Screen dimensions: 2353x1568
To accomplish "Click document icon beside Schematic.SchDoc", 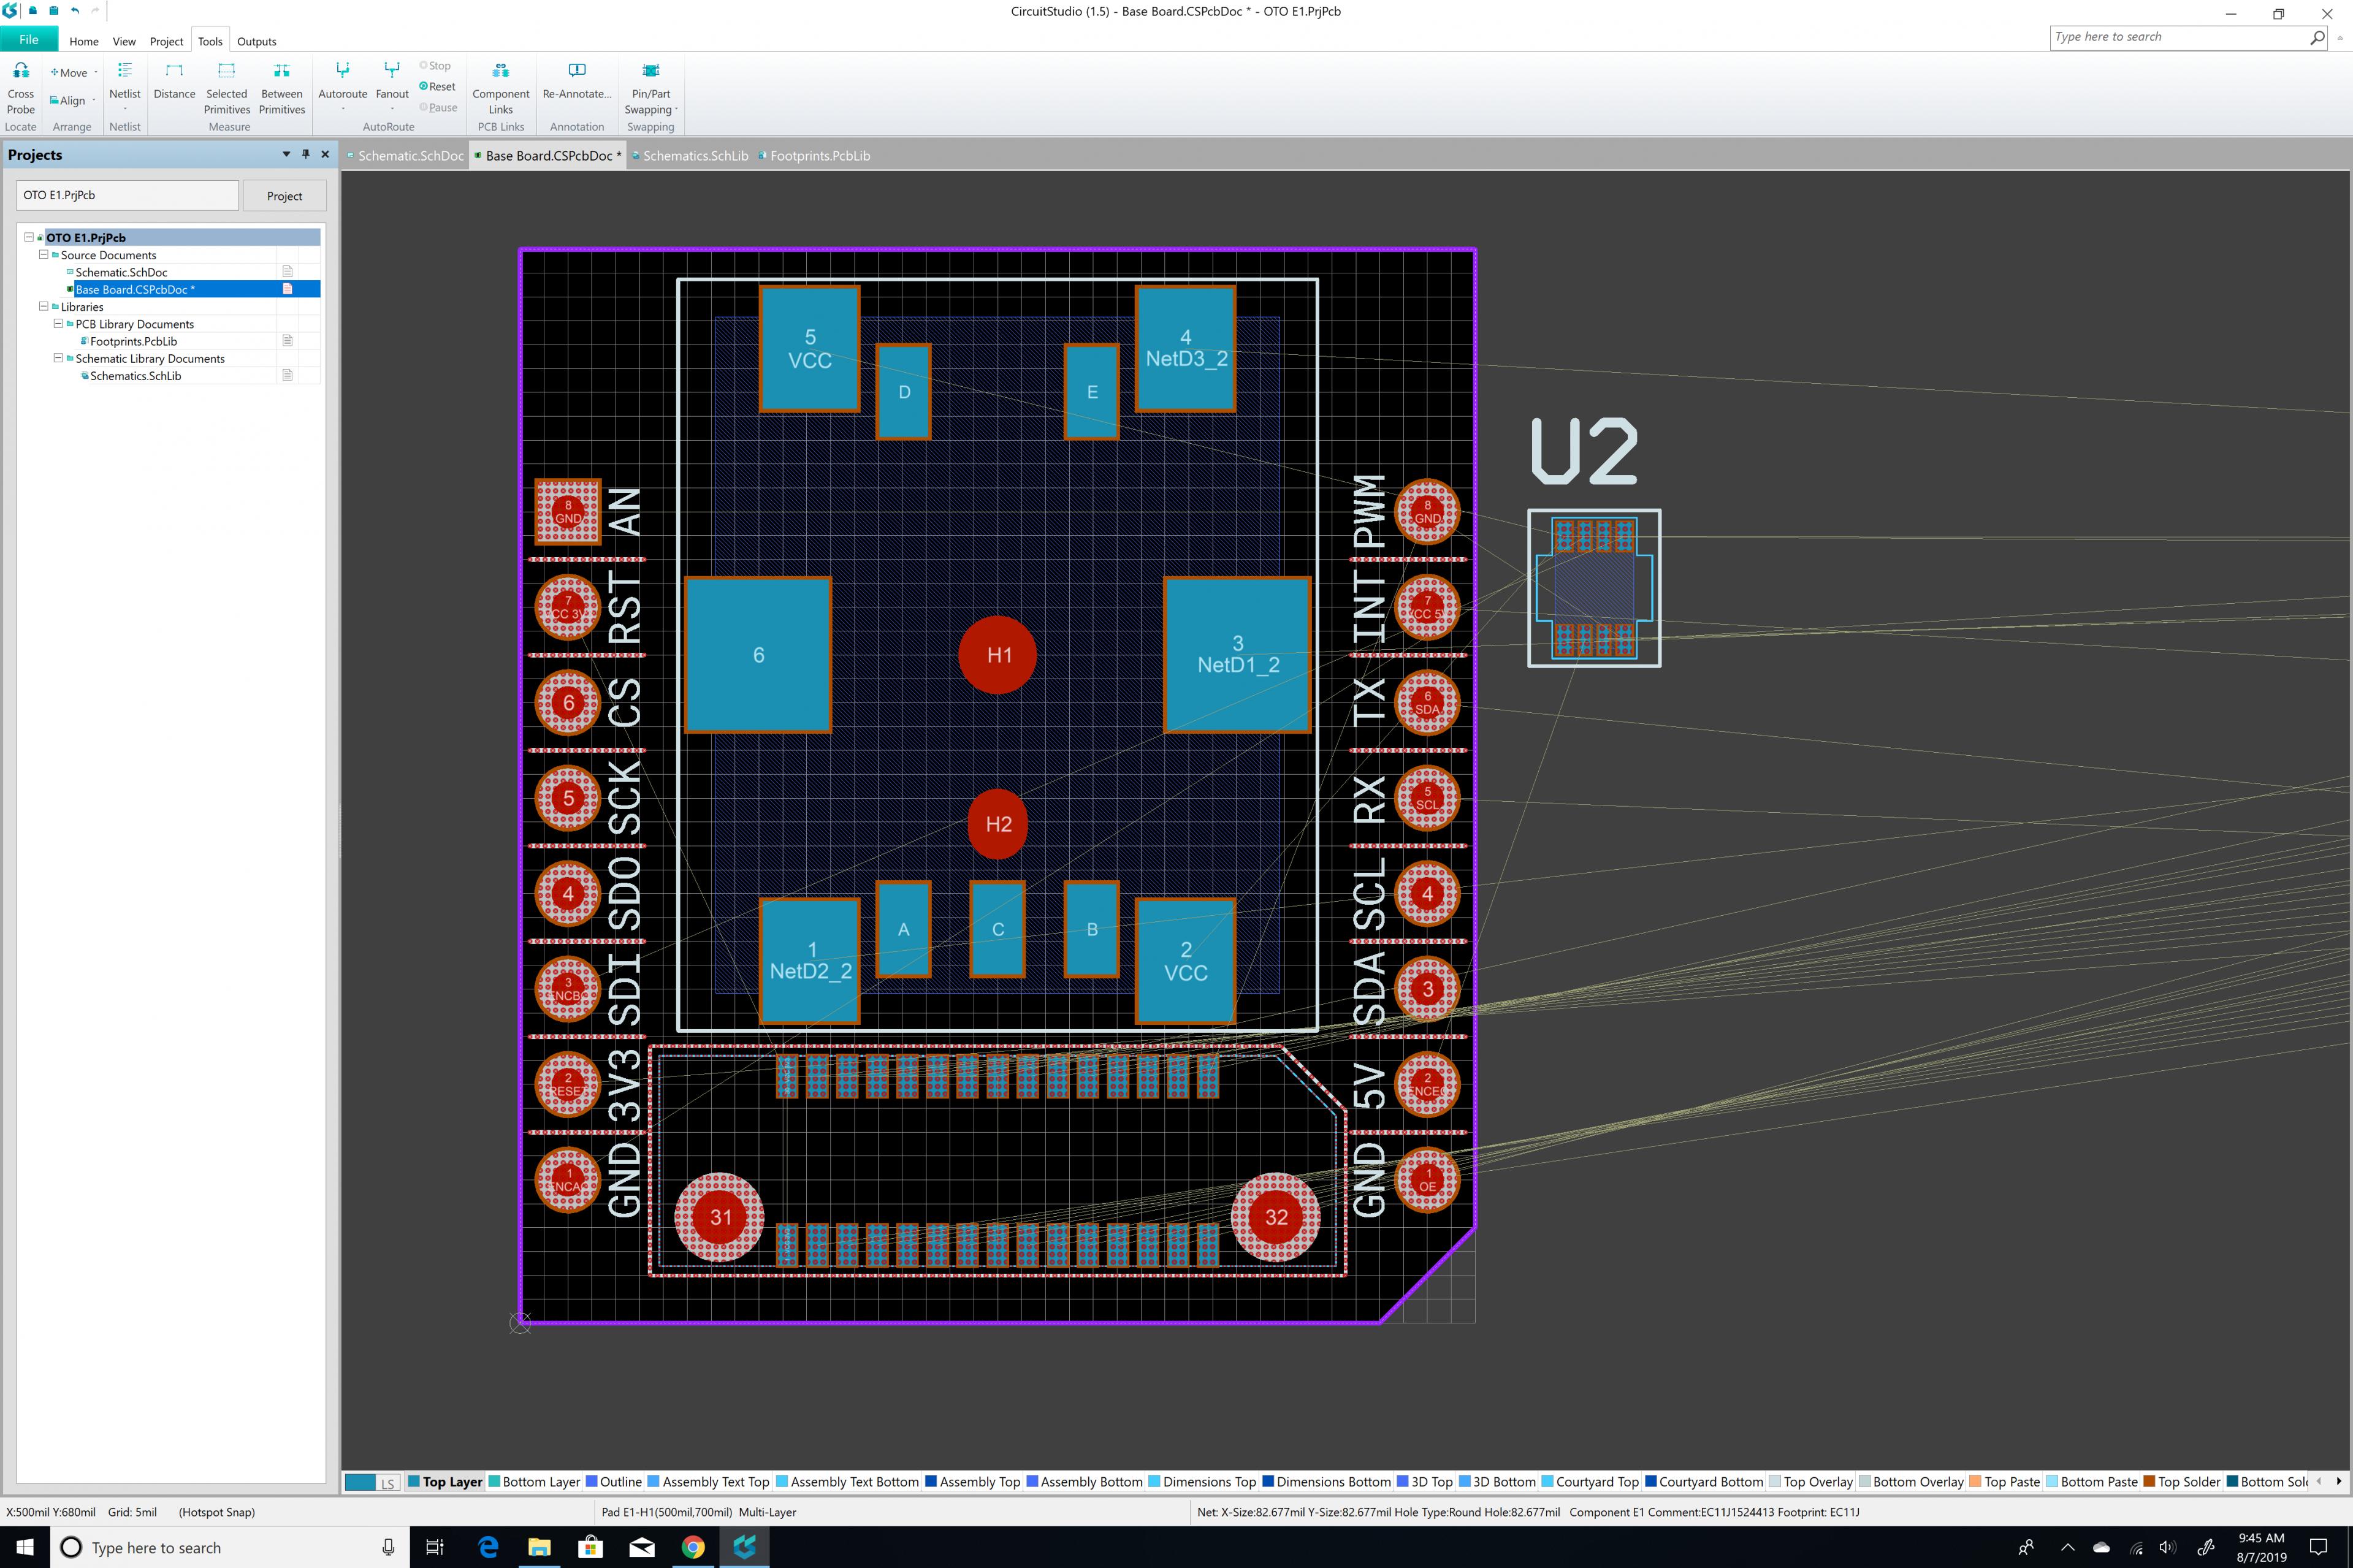I will click(287, 272).
